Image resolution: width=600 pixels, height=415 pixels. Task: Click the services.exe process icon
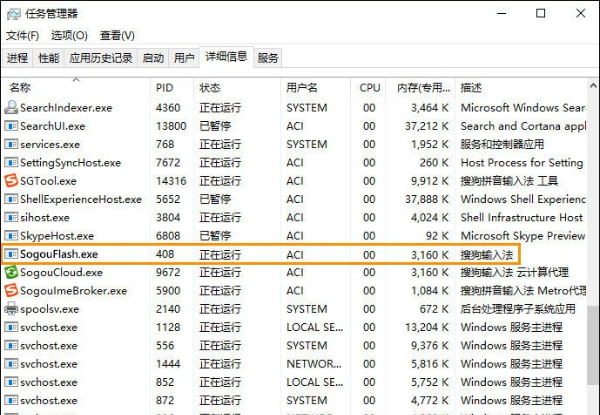tap(11, 144)
